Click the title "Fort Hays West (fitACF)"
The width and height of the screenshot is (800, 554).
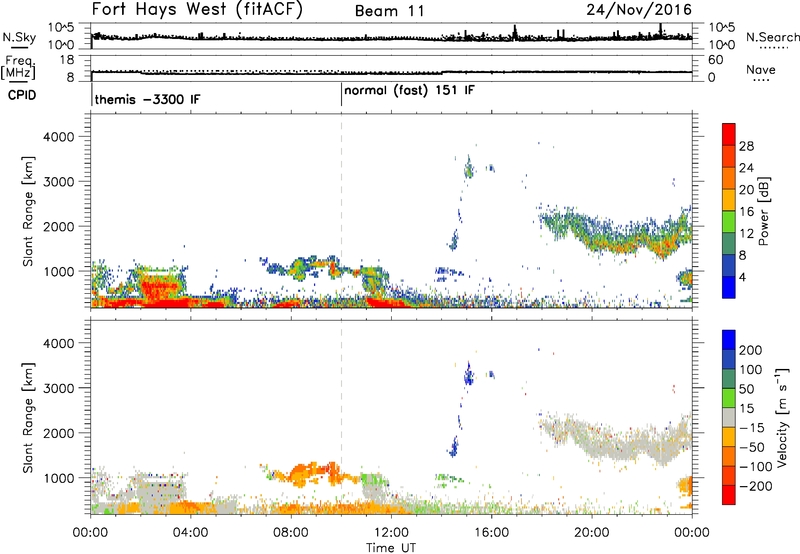click(197, 10)
